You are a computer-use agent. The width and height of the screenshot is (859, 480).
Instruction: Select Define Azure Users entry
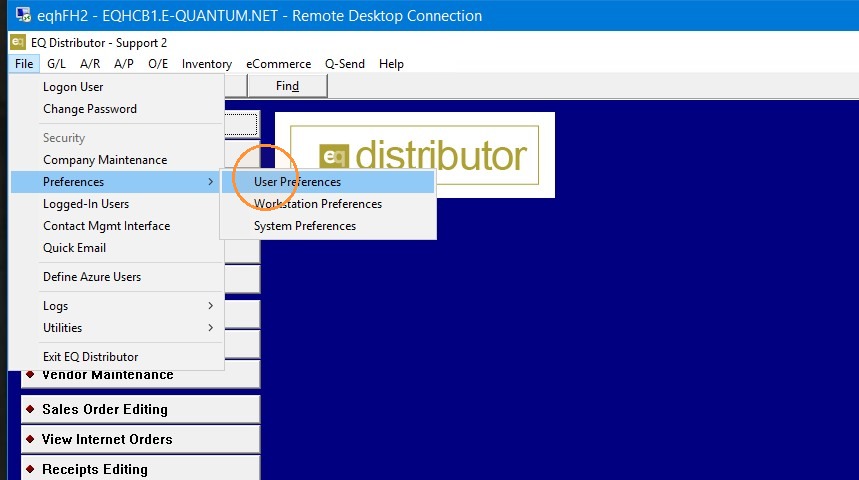pos(117,277)
